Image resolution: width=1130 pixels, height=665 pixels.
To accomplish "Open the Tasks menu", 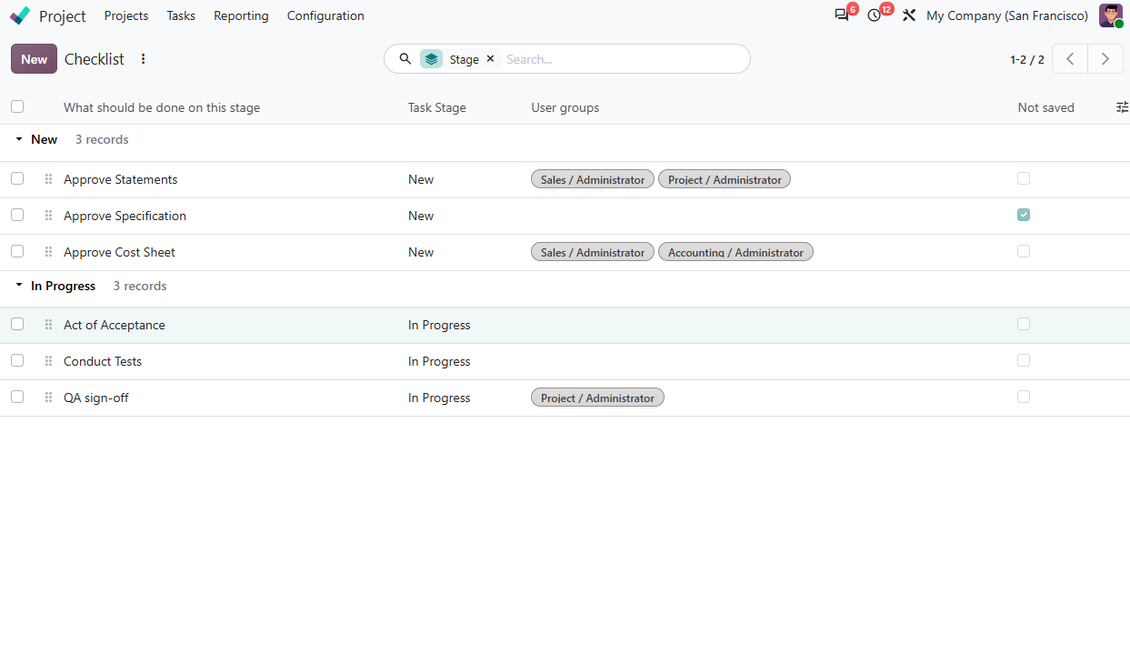I will pyautogui.click(x=181, y=15).
